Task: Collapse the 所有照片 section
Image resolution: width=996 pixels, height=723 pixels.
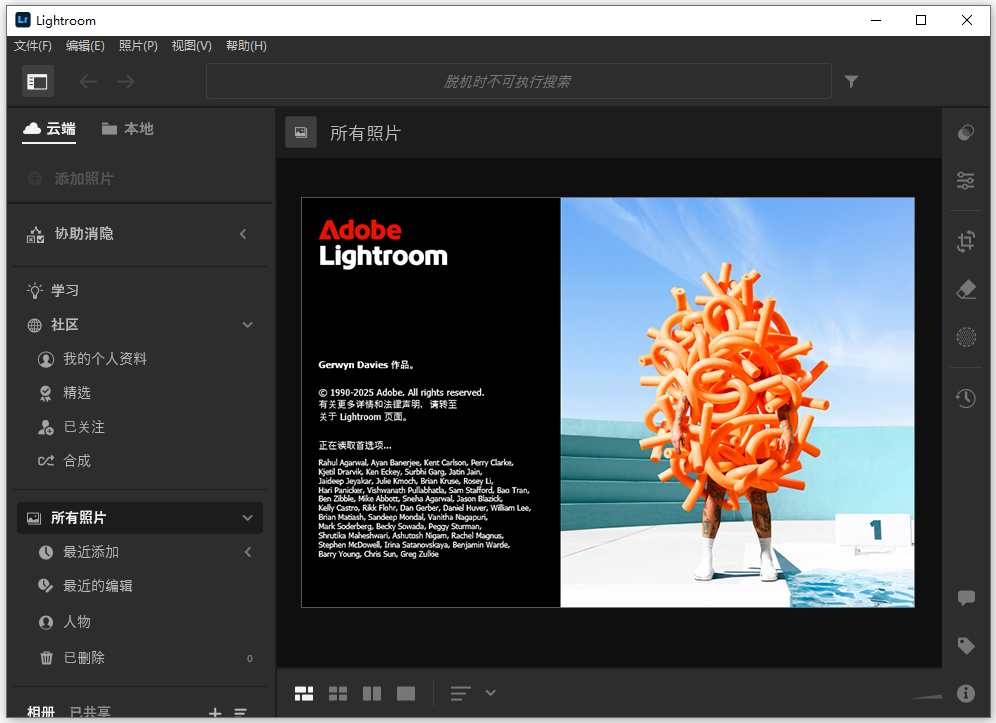Action: [x=246, y=518]
